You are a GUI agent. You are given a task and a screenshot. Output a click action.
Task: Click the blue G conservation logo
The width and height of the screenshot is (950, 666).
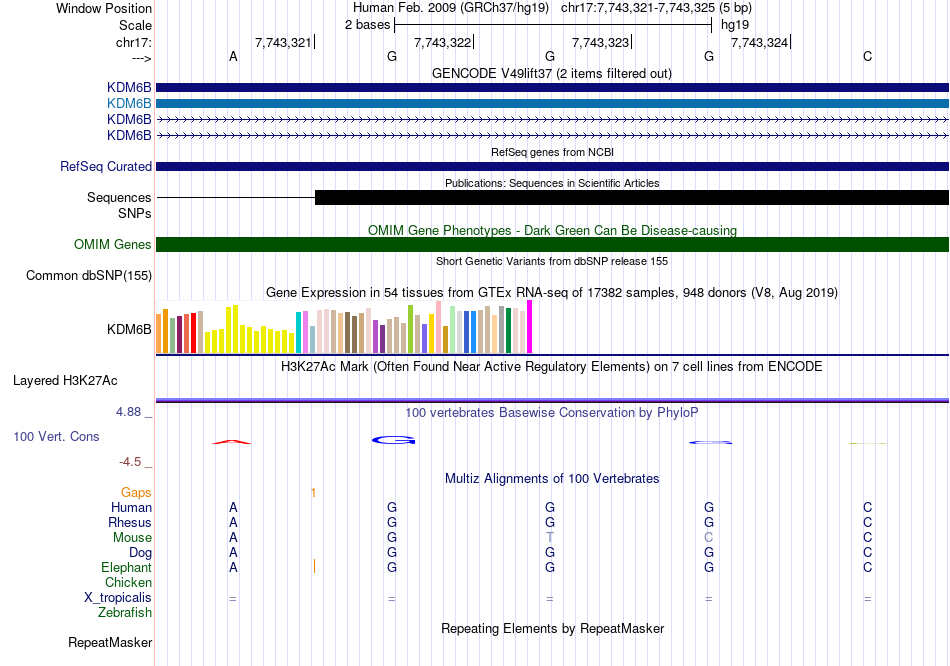[x=394, y=440]
